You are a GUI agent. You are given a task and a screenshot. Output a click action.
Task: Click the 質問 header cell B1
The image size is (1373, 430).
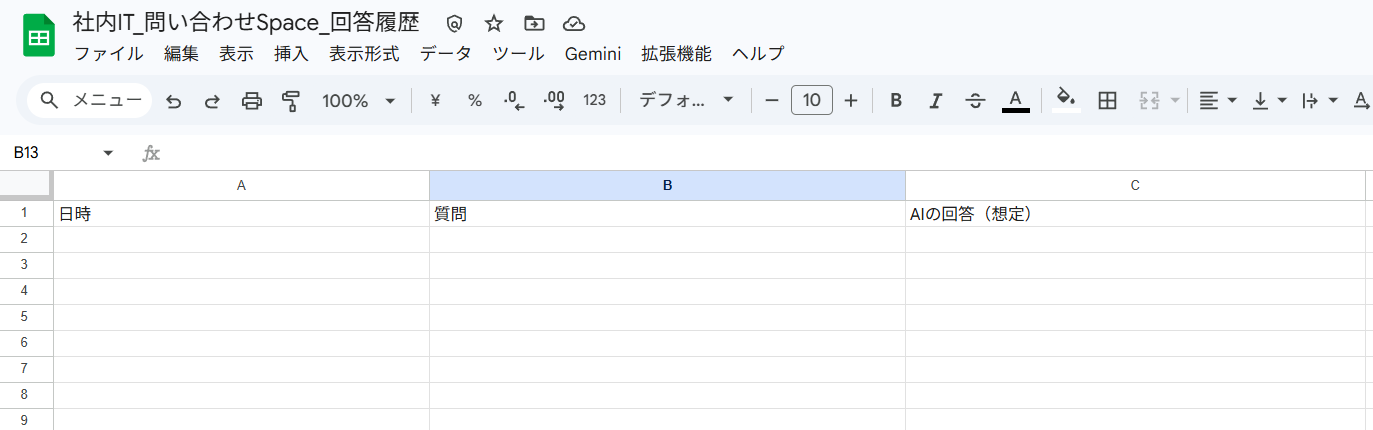(667, 214)
